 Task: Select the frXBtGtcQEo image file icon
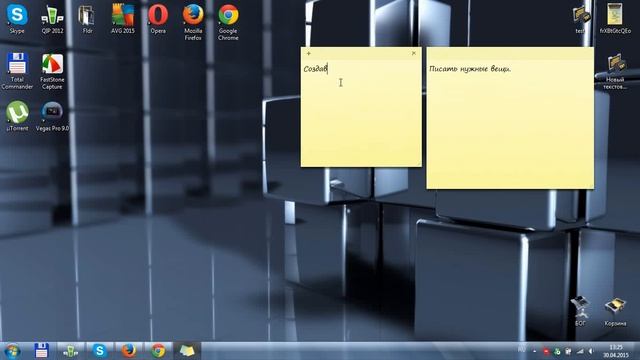(x=615, y=18)
